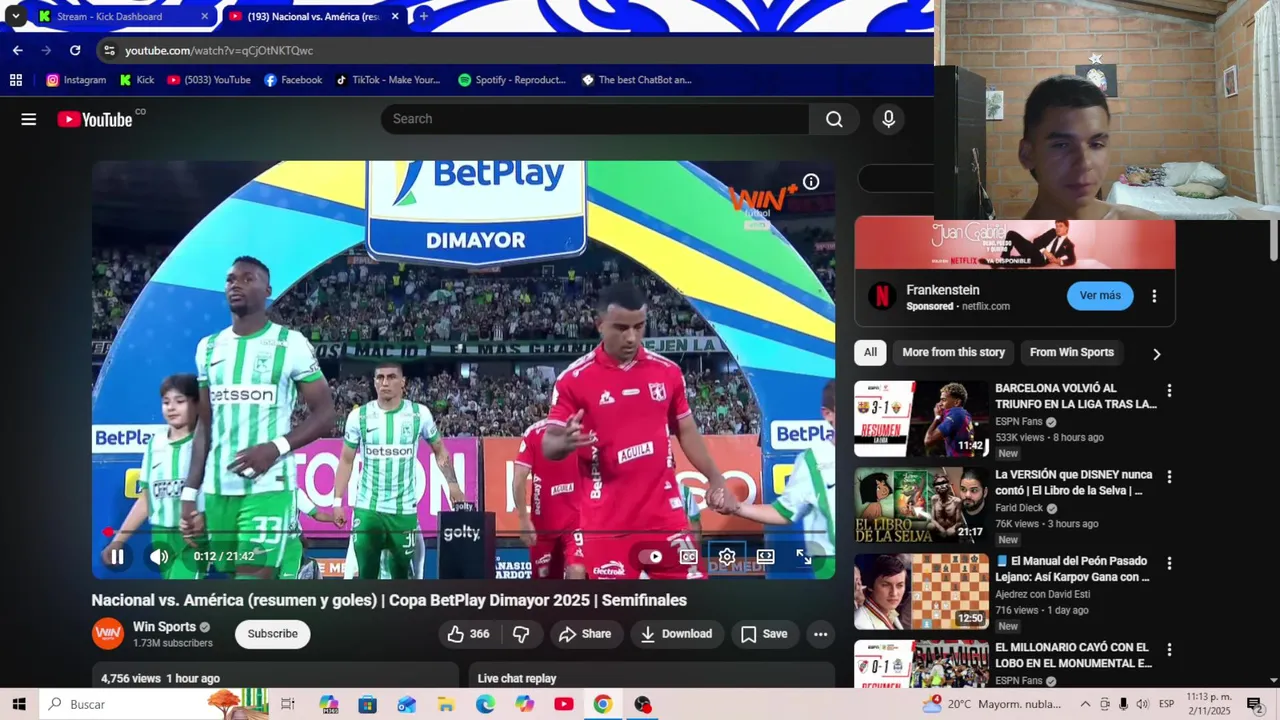Image resolution: width=1280 pixels, height=720 pixels.
Task: Select From Win Sports chip
Action: [x=1071, y=352]
